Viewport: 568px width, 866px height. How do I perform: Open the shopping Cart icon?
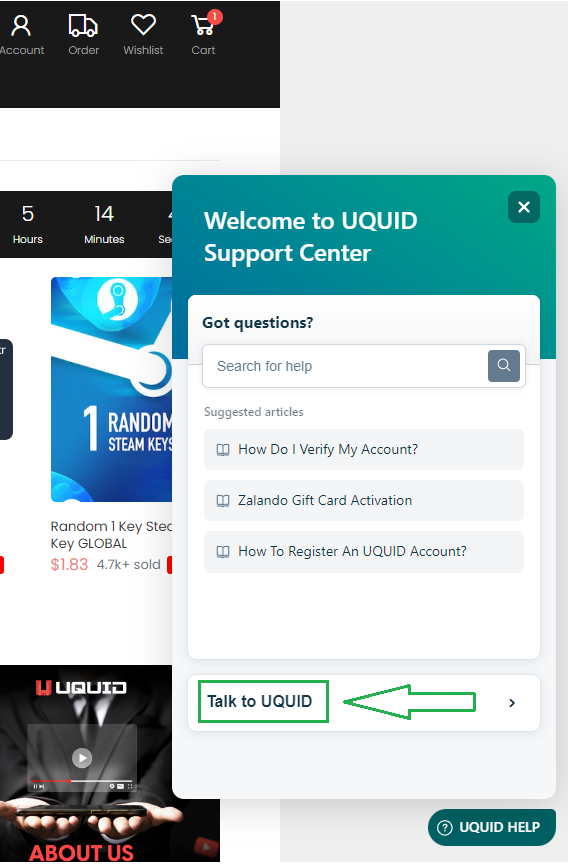pyautogui.click(x=202, y=25)
